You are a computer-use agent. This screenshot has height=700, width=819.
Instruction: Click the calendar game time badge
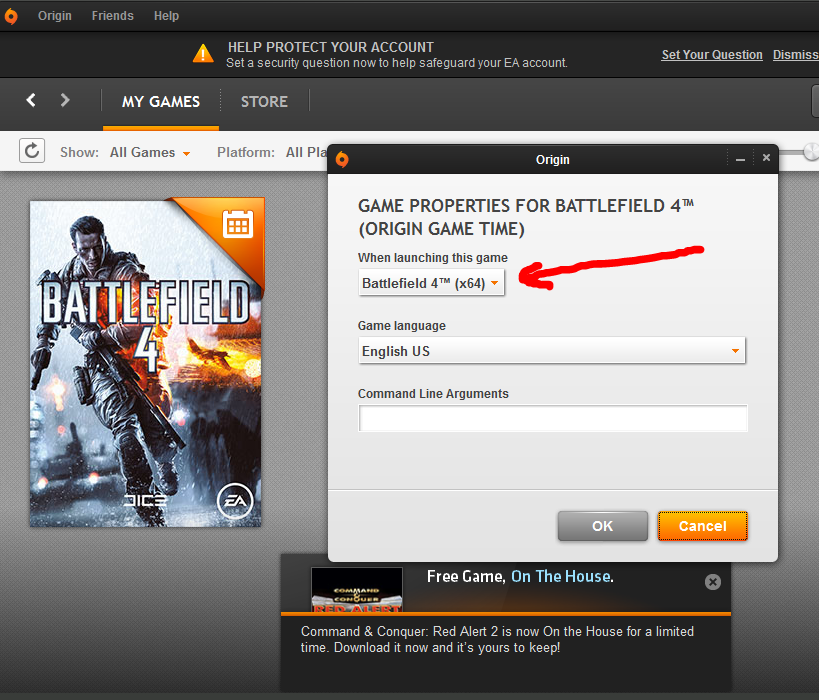pos(238,224)
